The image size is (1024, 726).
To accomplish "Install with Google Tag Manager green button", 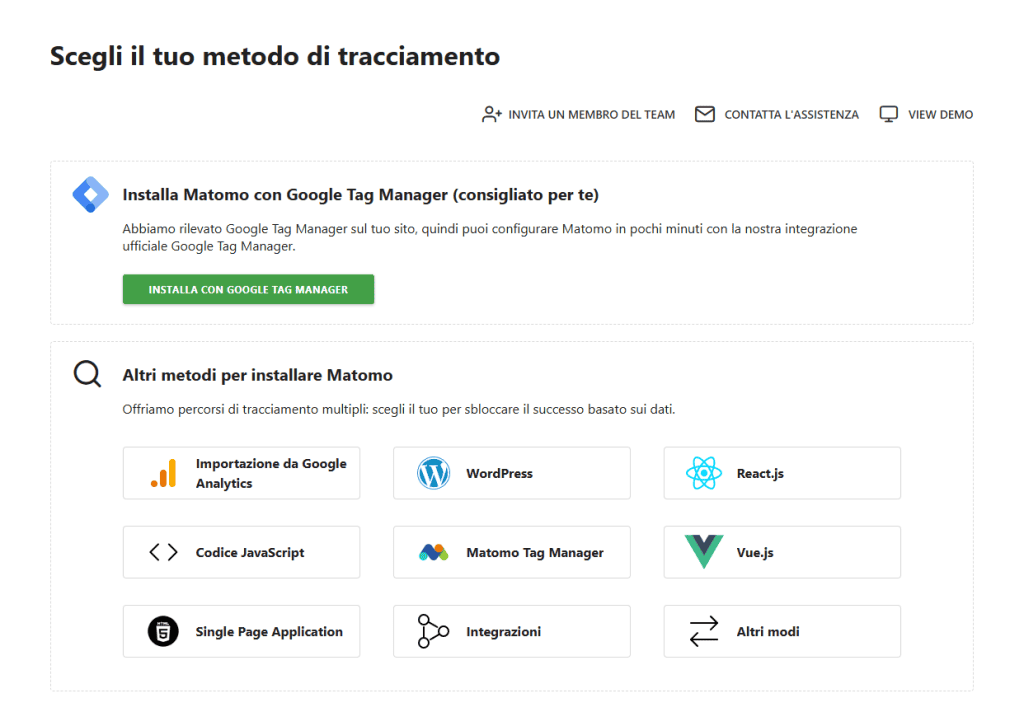I will (x=248, y=289).
